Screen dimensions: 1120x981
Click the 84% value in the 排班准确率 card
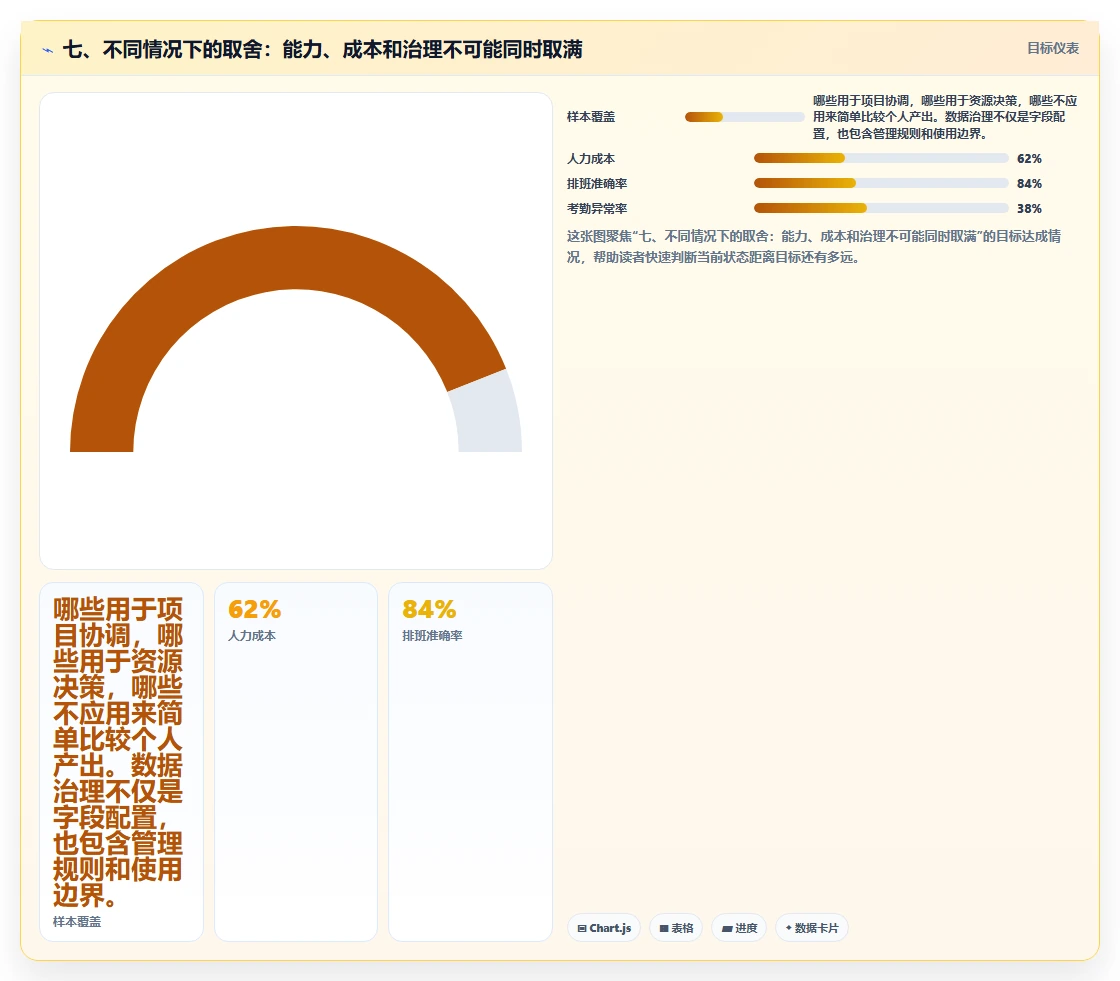pos(429,609)
